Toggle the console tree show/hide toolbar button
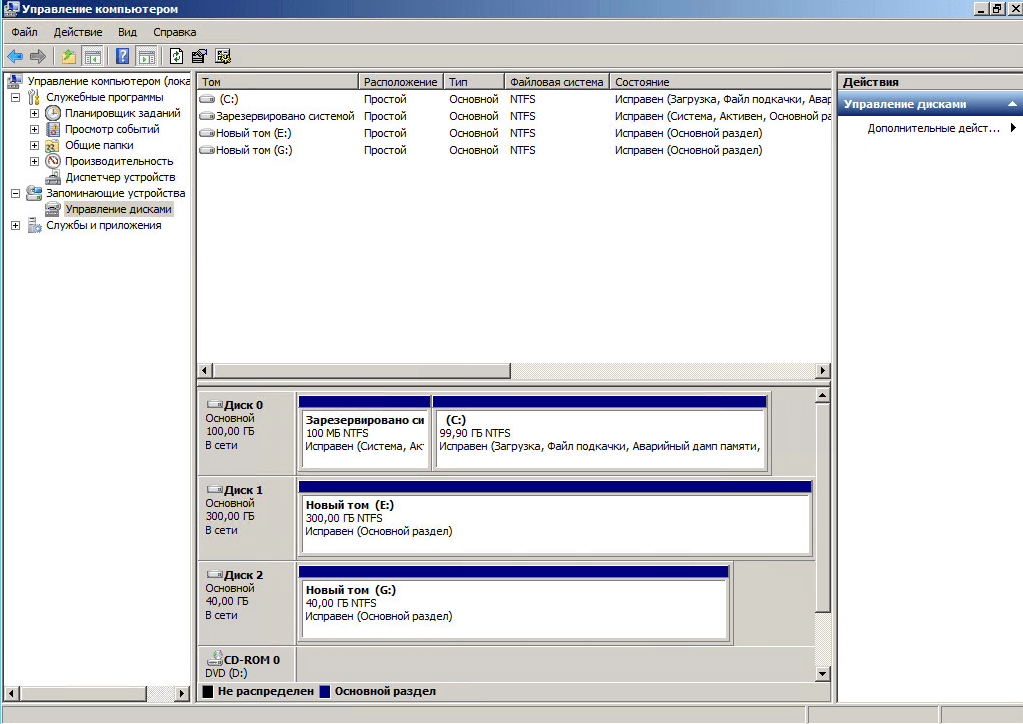 click(x=92, y=56)
